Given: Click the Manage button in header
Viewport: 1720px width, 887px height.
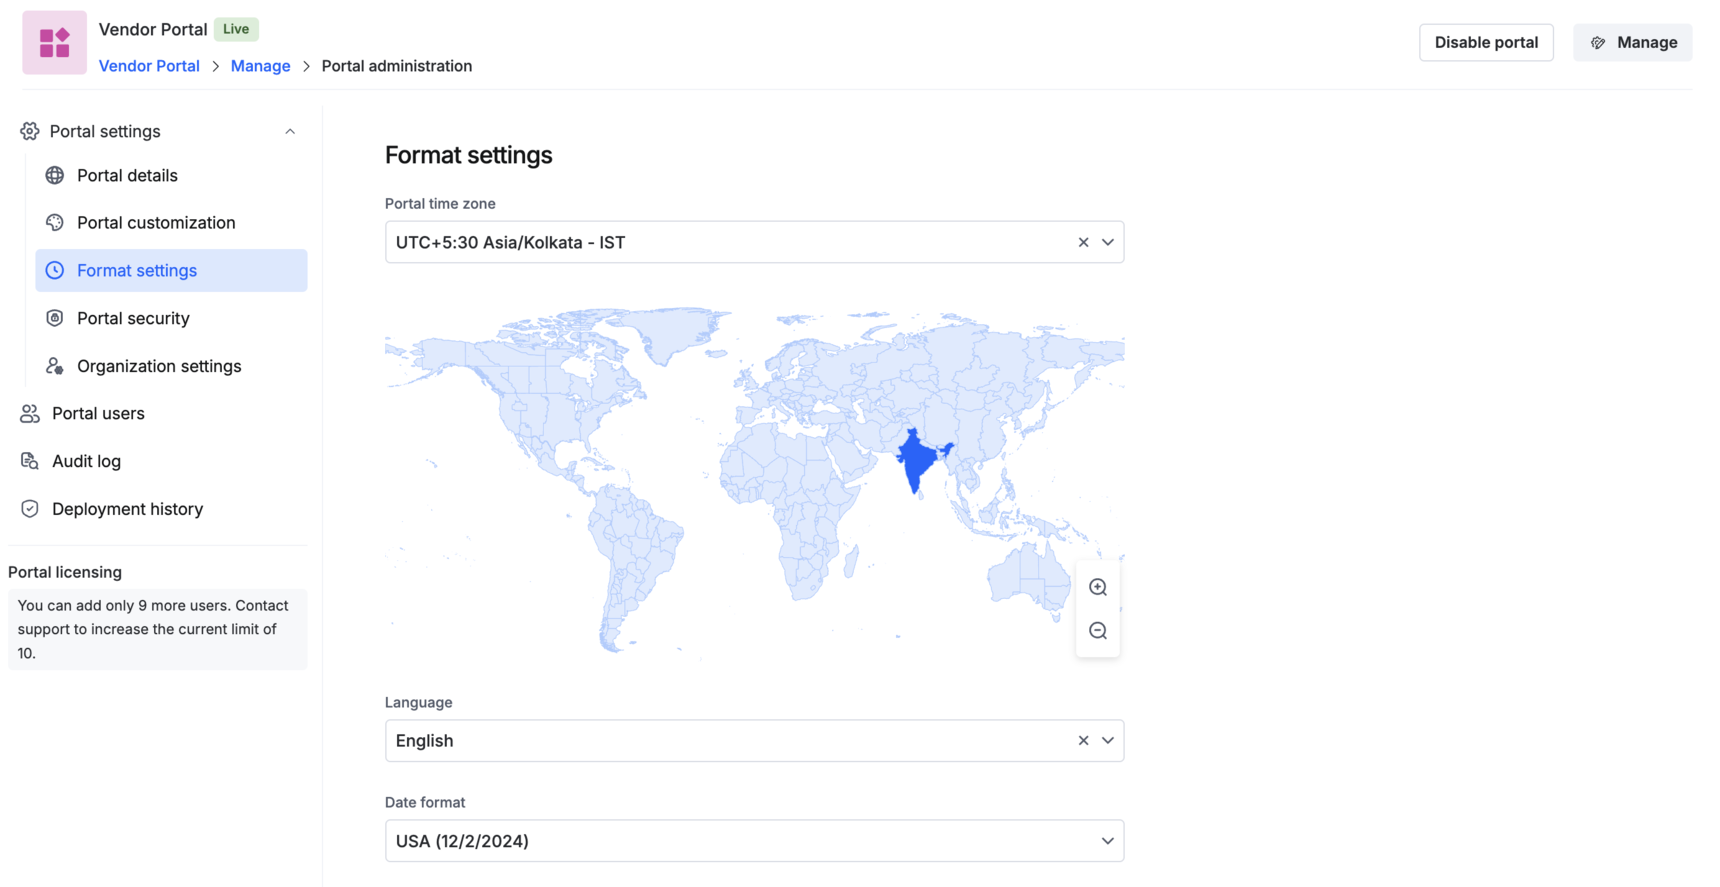Looking at the screenshot, I should 1632,42.
